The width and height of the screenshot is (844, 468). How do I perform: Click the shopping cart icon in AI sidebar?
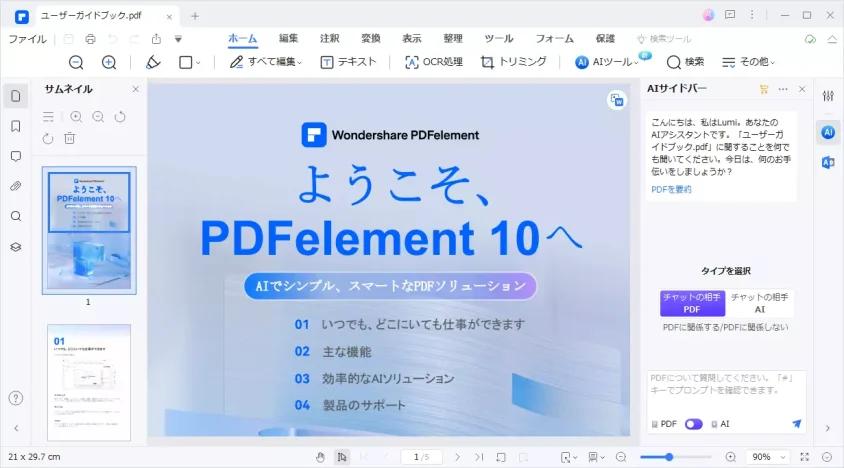764,89
